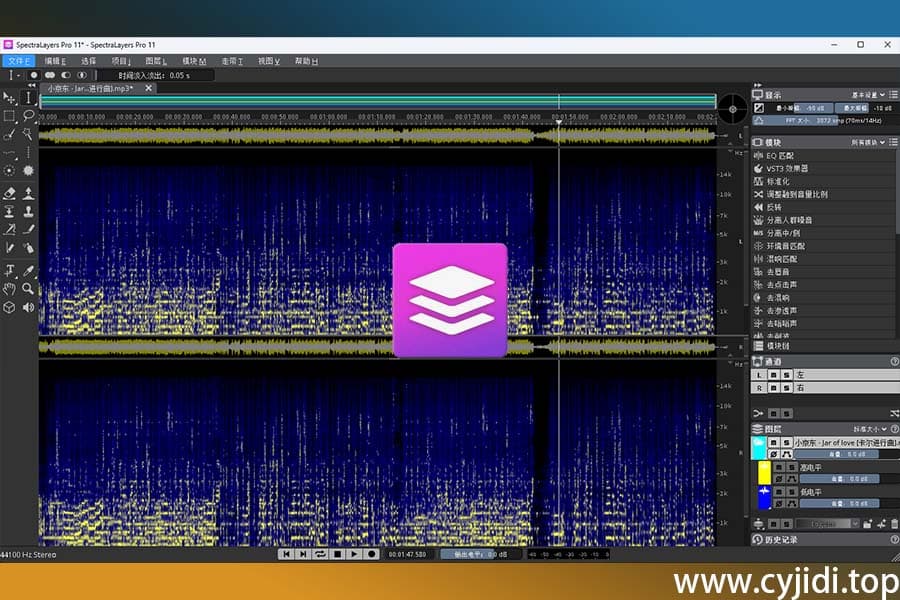Image resolution: width=900 pixels, height=600 pixels.
Task: Select the speaker playback tool
Action: (28, 308)
